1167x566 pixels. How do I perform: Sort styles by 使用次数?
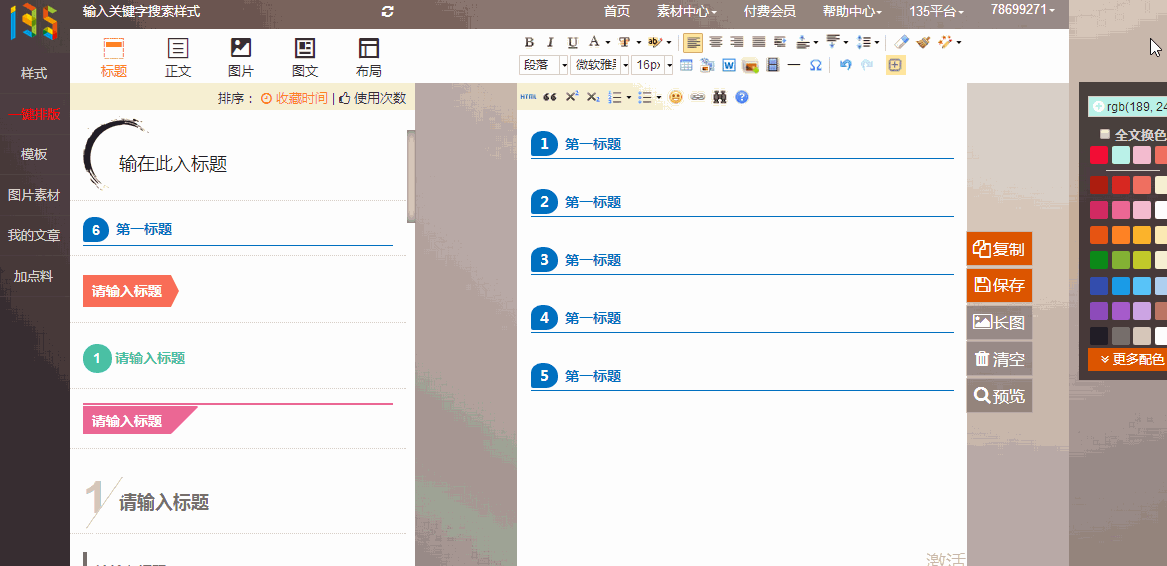[372, 98]
